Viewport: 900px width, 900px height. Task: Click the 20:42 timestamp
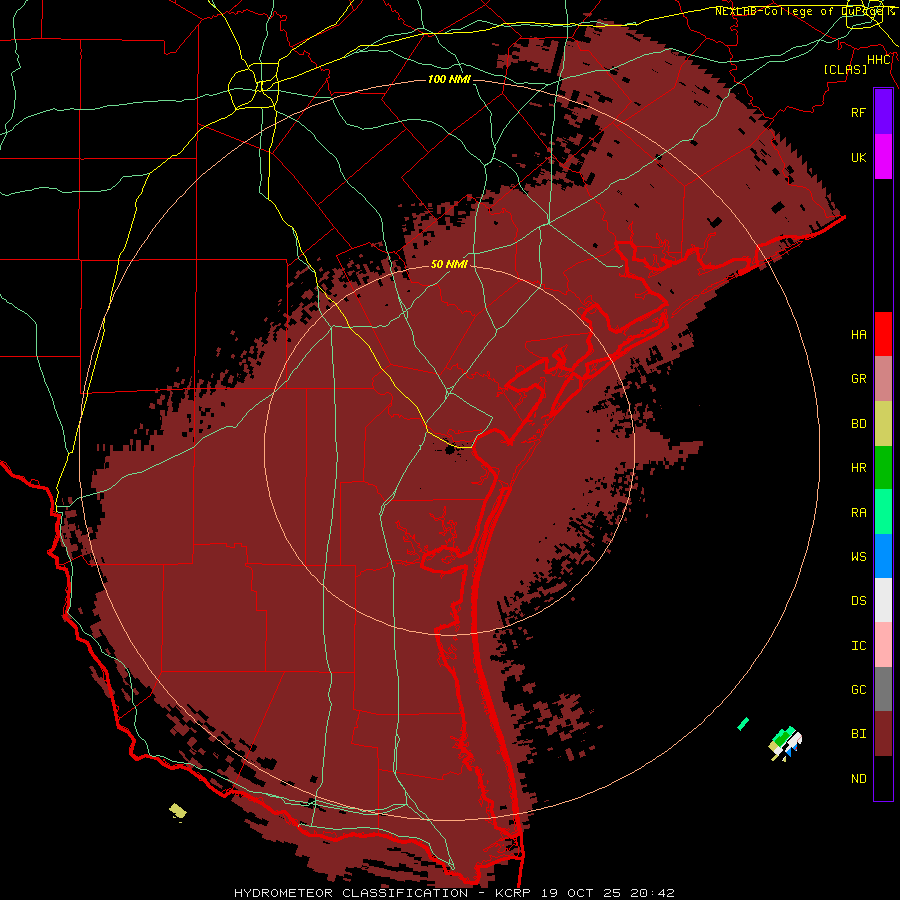pos(652,893)
